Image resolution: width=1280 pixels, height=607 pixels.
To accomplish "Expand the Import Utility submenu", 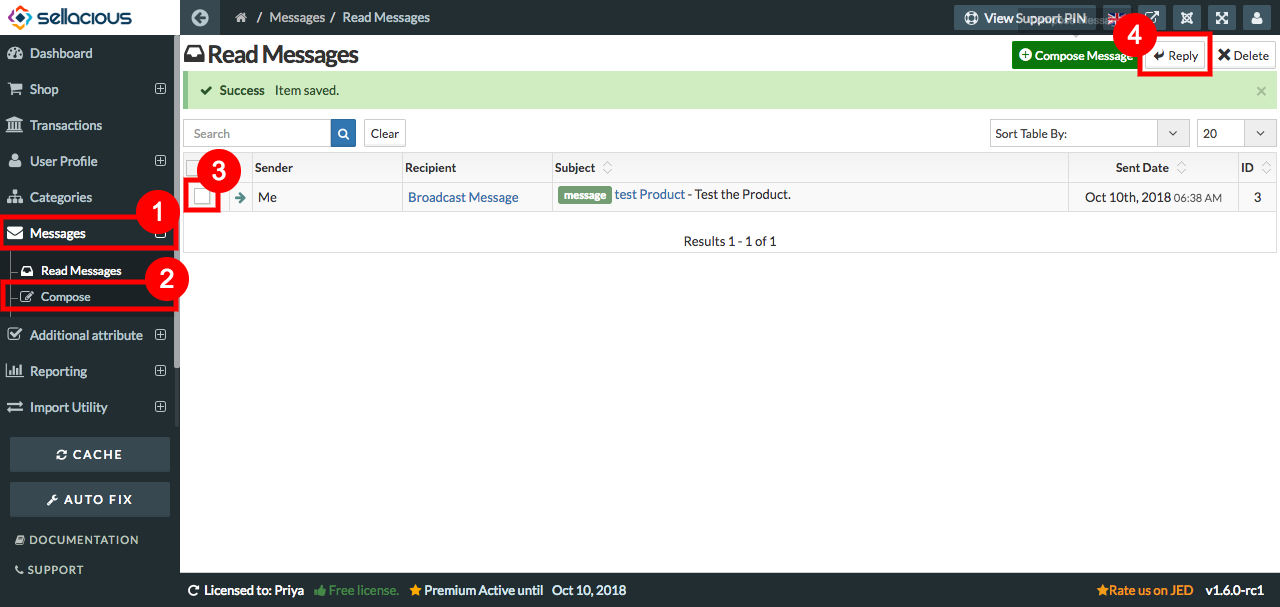I will pos(160,407).
